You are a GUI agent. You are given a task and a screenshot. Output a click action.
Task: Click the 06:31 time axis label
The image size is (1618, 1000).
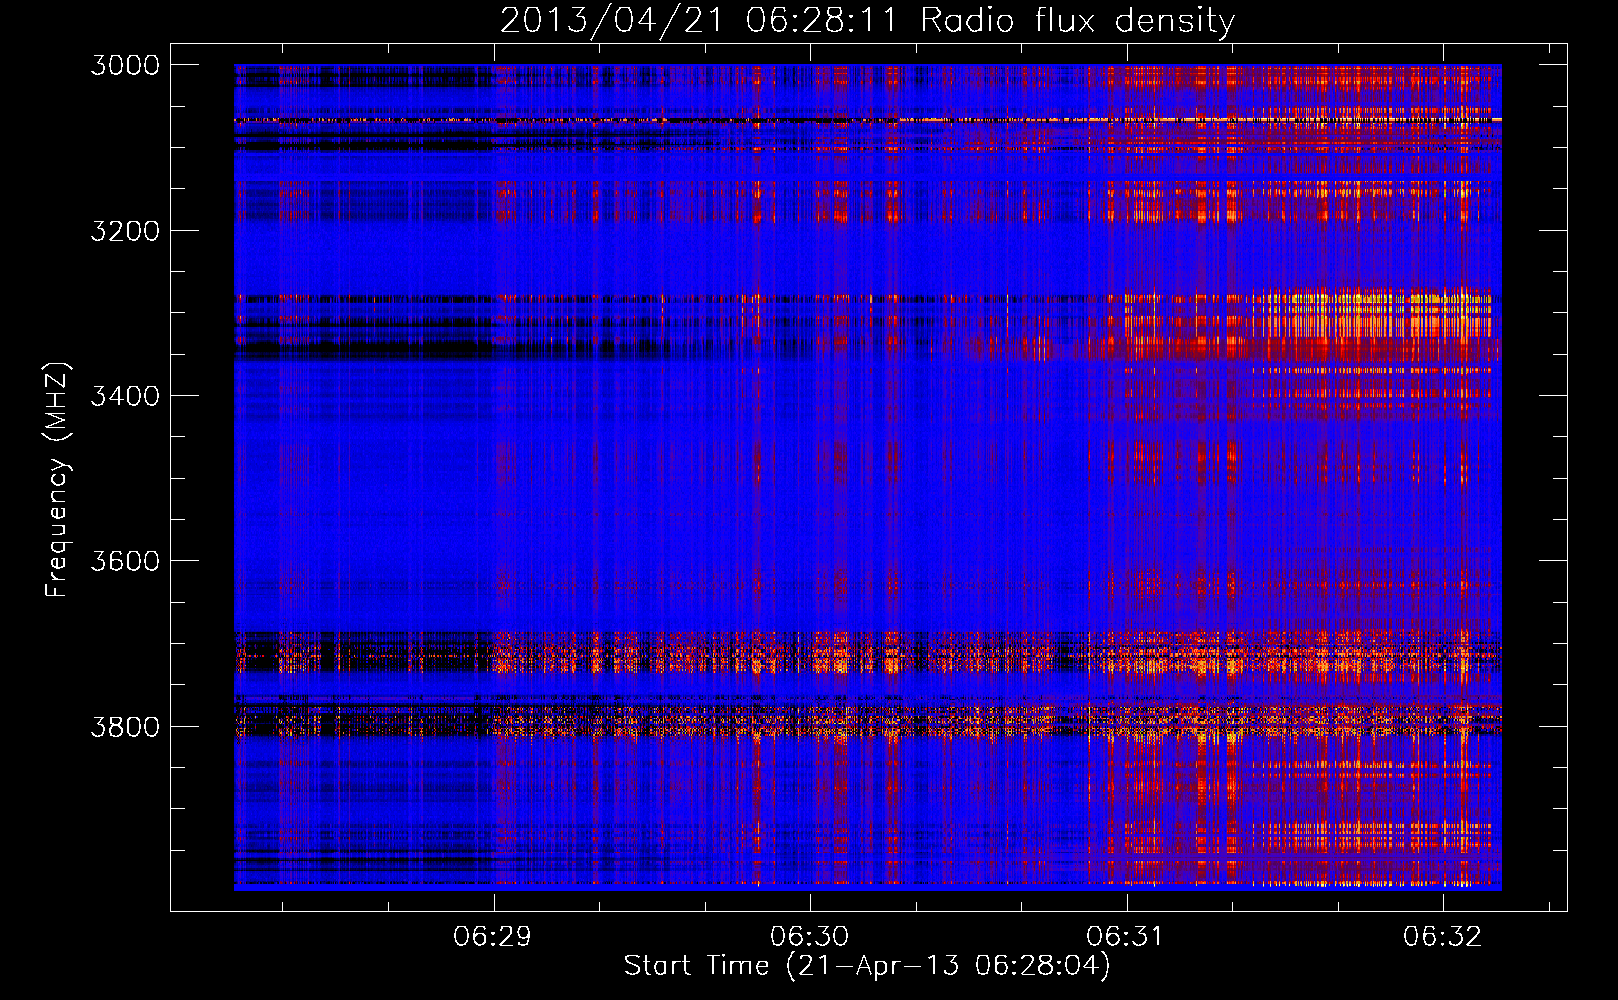pyautogui.click(x=1126, y=937)
